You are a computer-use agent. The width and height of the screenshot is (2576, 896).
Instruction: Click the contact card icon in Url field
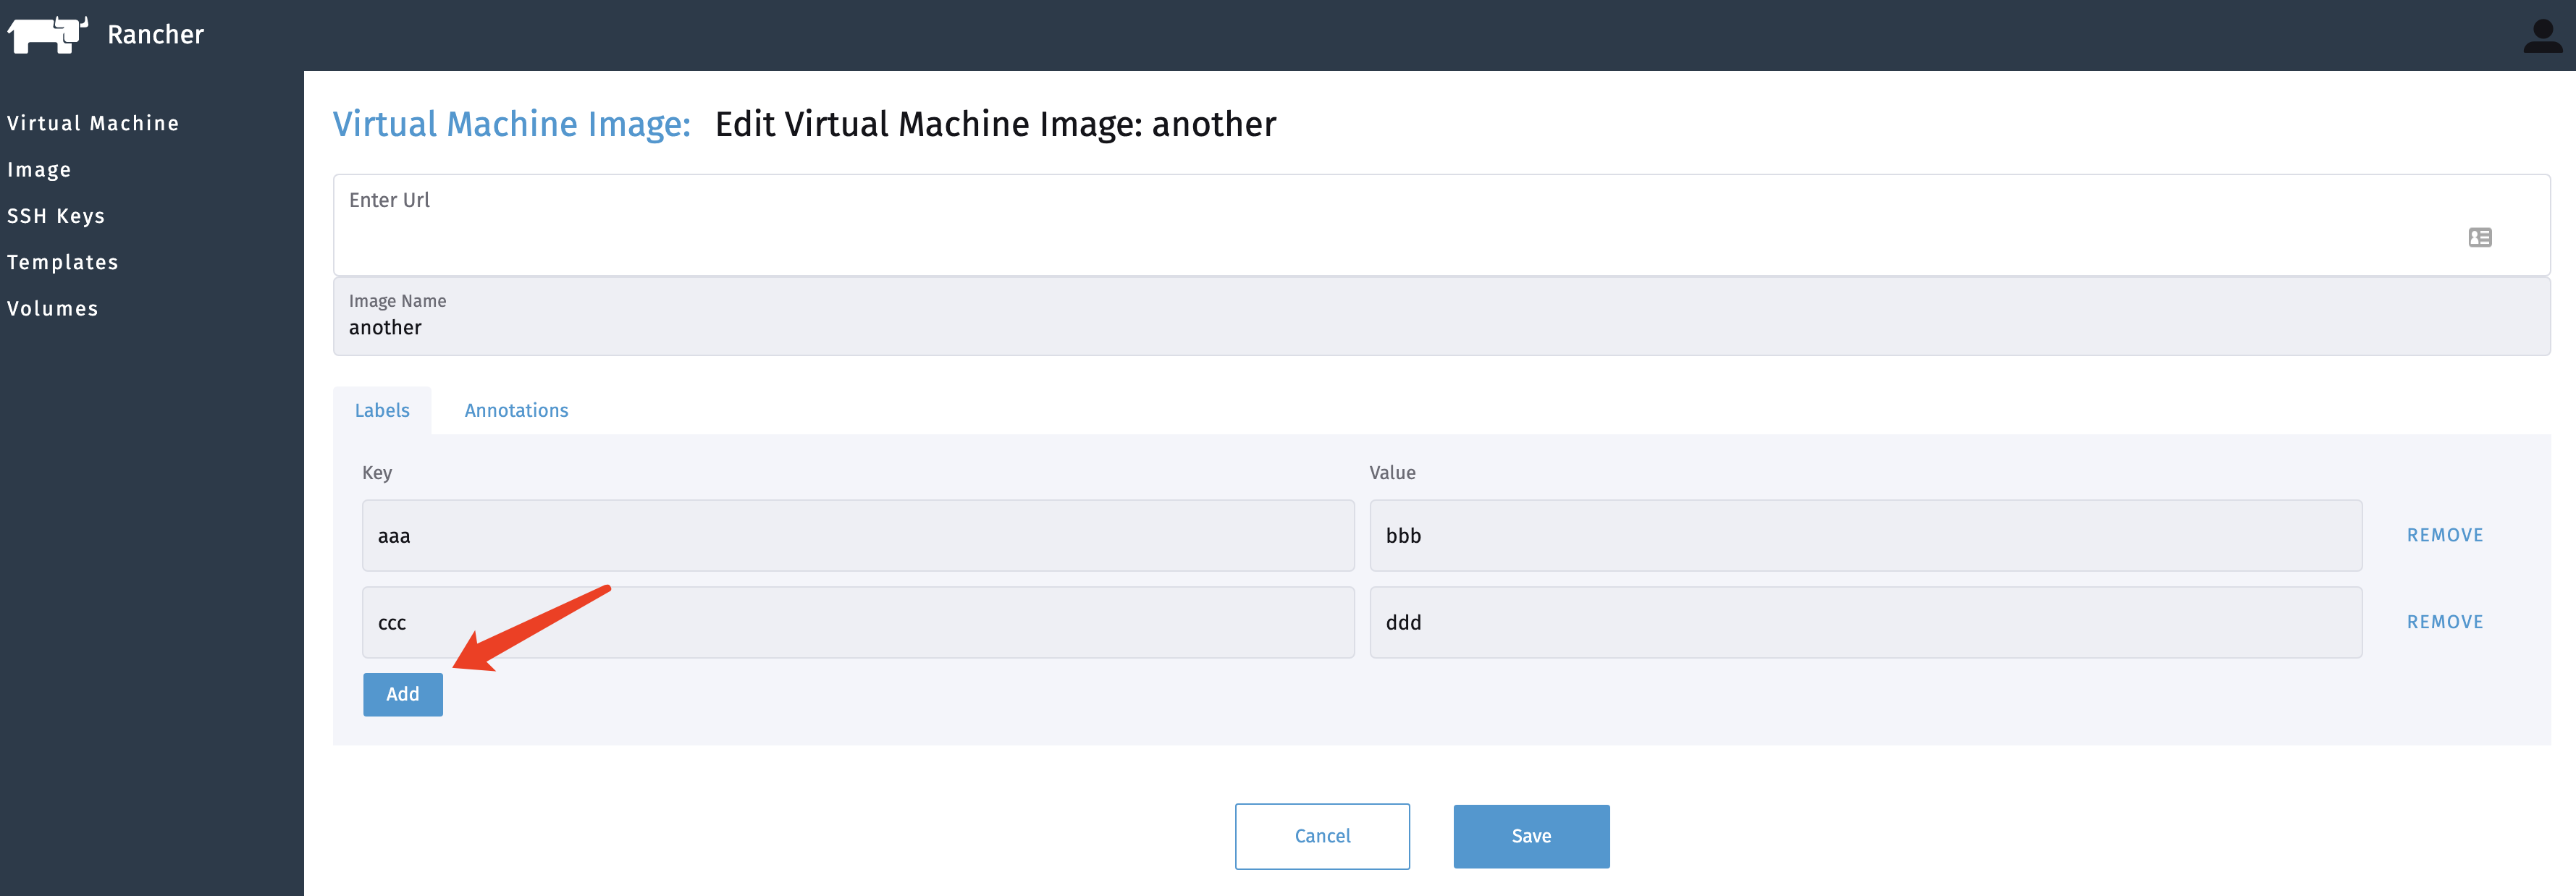coord(2480,237)
